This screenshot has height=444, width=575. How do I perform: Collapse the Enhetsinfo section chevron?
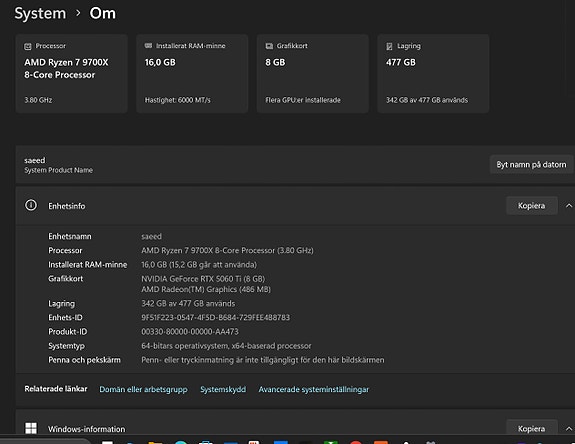(569, 206)
